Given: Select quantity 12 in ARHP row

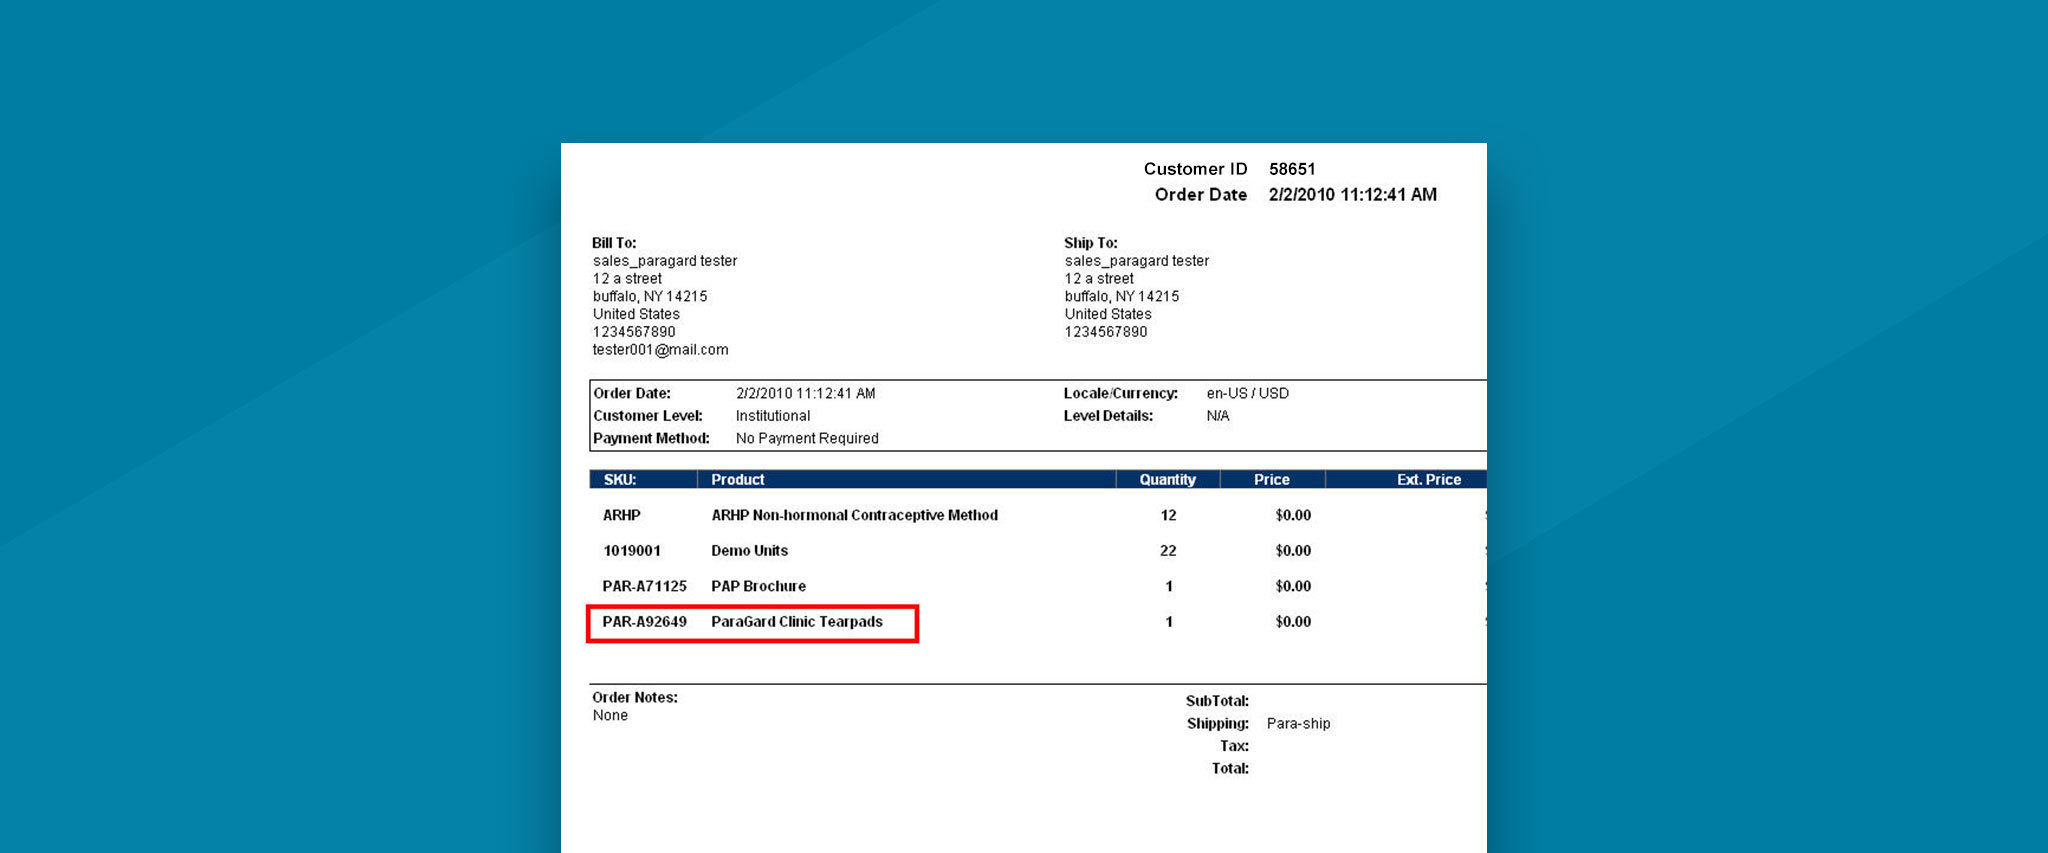Looking at the screenshot, I should click(x=1168, y=516).
